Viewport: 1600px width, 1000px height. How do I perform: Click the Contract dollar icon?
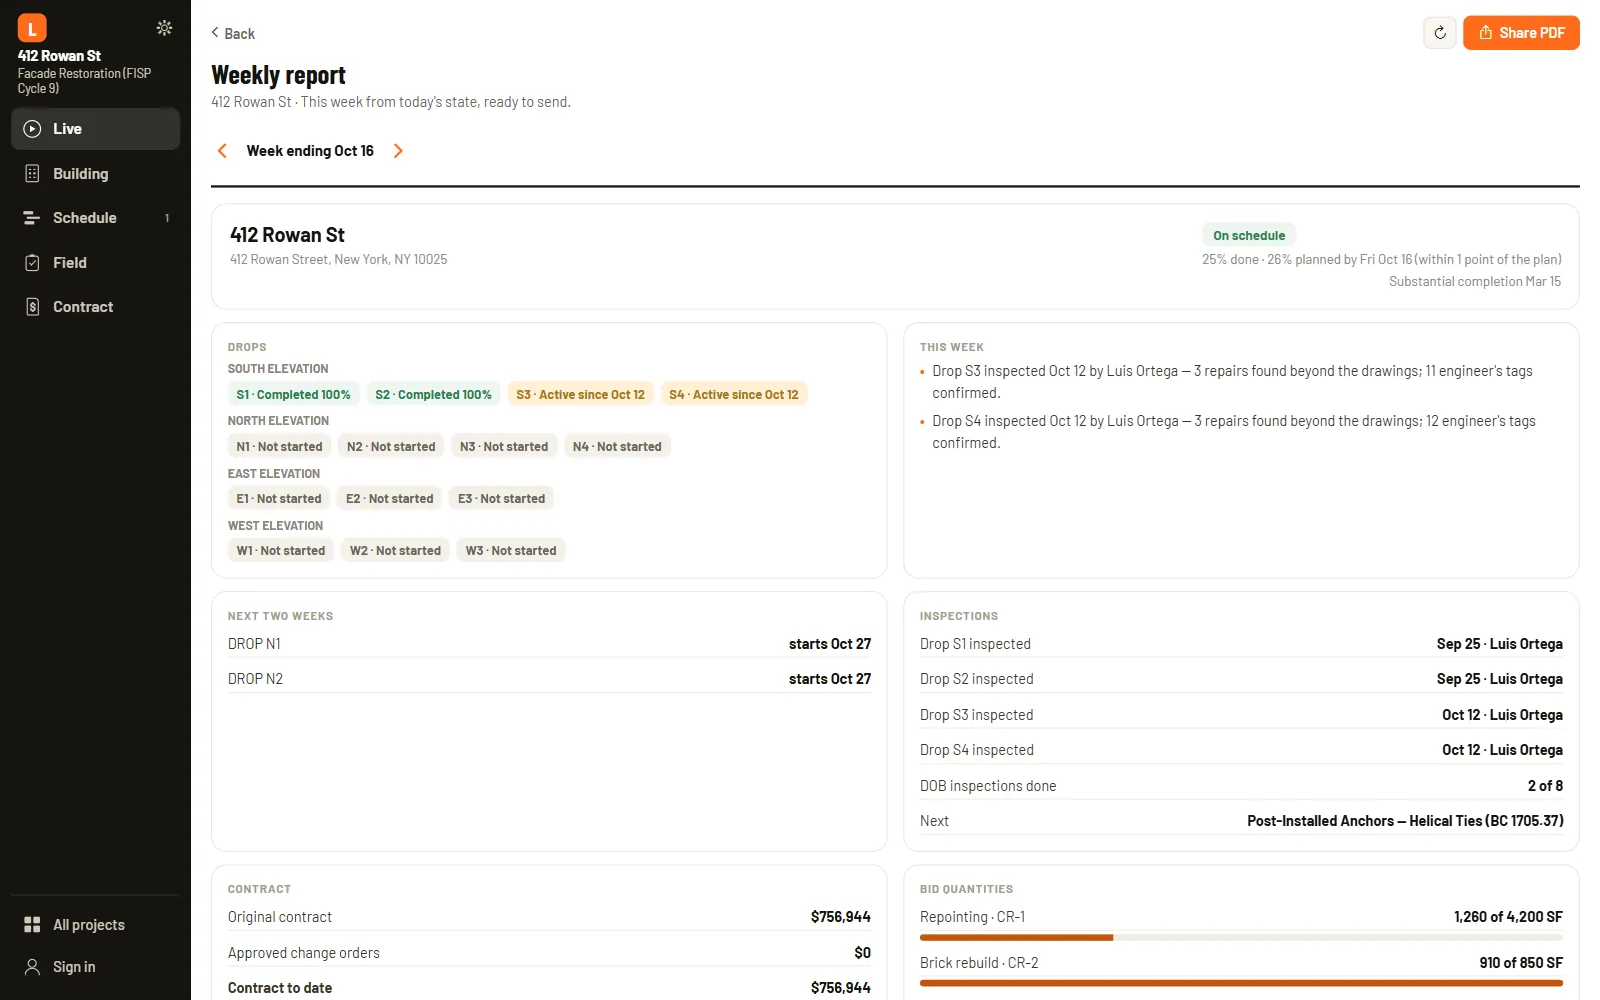pos(32,307)
